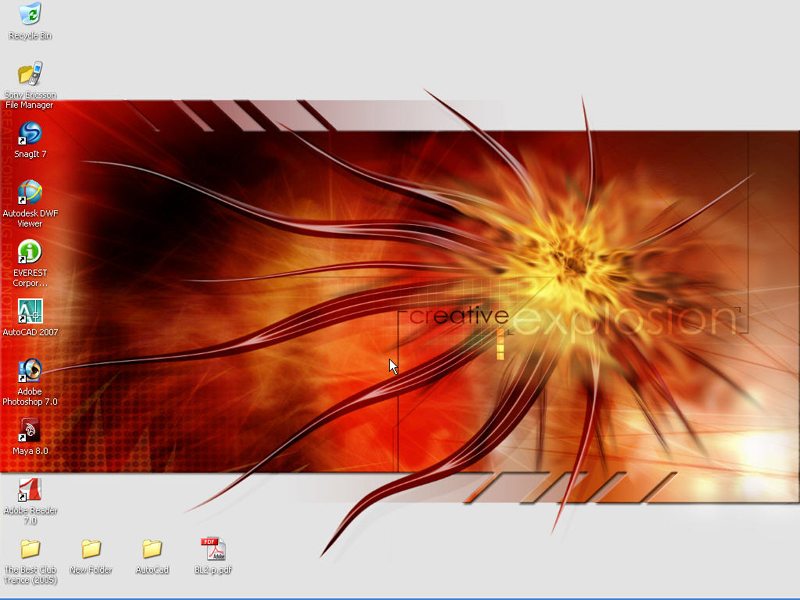Viewport: 800px width, 600px height.
Task: Select the BL2 p.pdf file
Action: point(214,549)
